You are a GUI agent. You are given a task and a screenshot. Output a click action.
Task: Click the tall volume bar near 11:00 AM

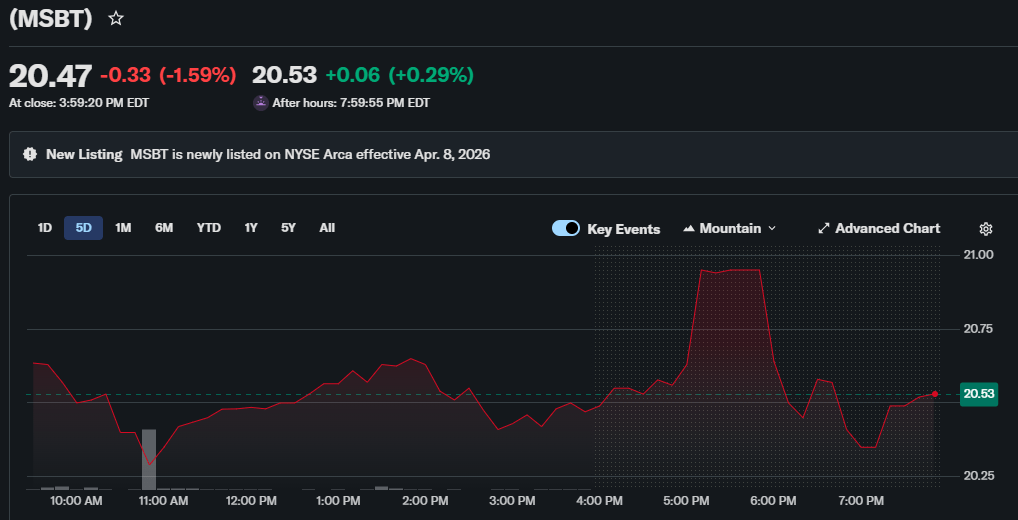[x=149, y=458]
